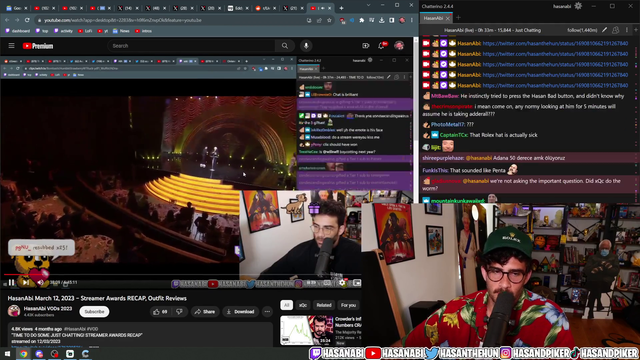Seek on the video progress bar

click(x=182, y=275)
